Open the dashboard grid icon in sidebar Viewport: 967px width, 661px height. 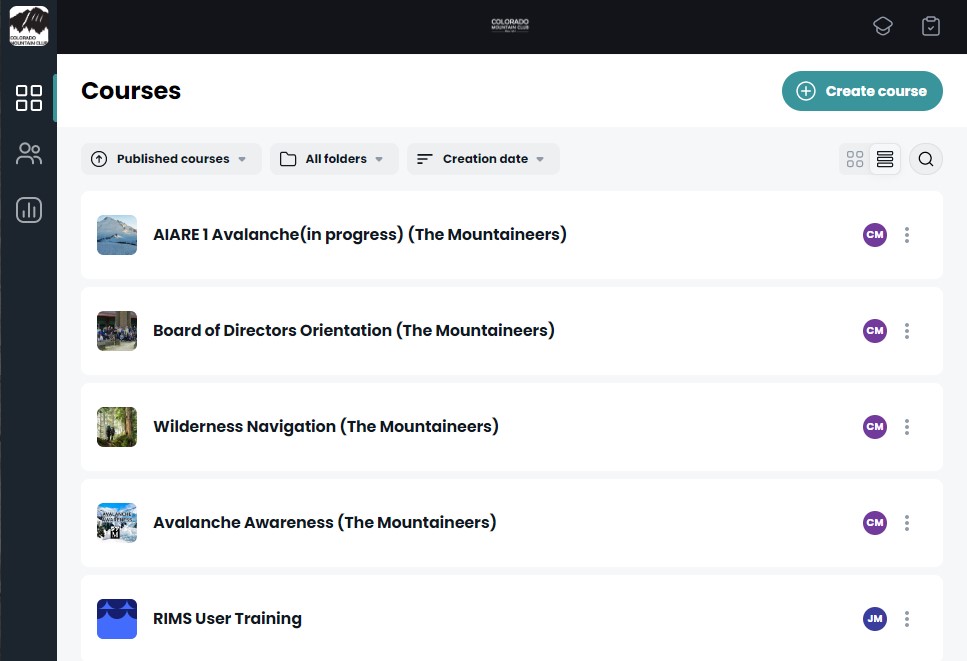29,98
